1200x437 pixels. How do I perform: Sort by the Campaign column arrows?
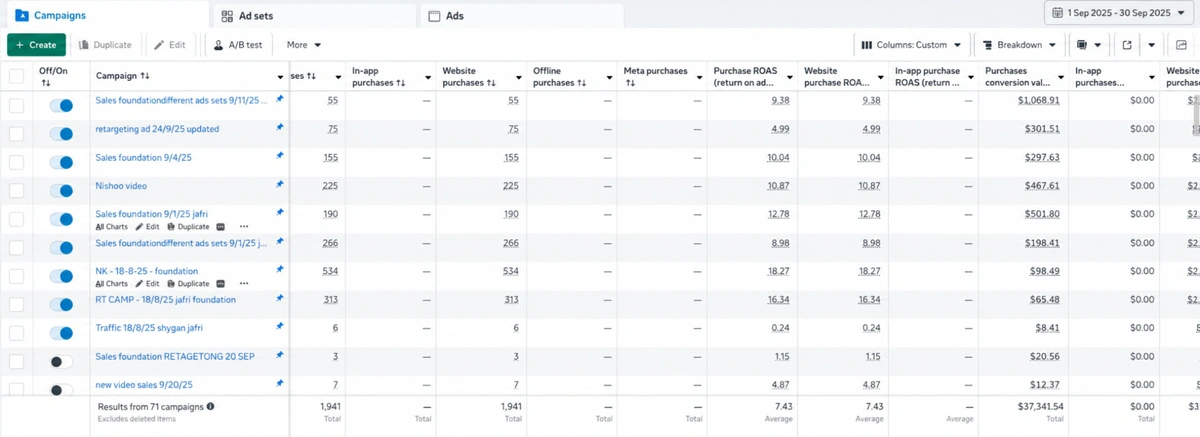[145, 76]
